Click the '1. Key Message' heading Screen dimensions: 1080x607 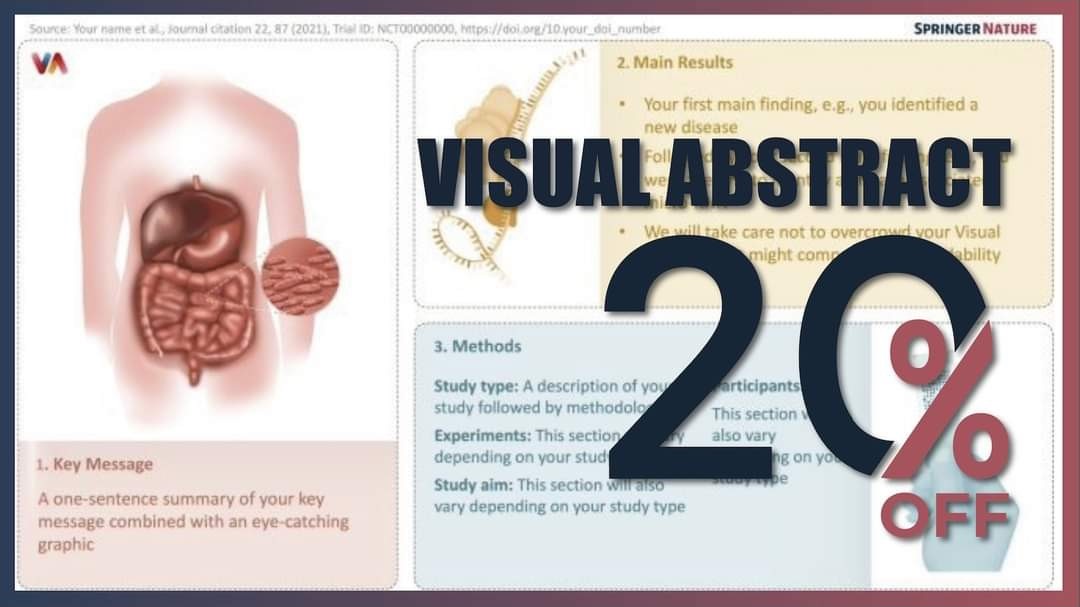[94, 464]
